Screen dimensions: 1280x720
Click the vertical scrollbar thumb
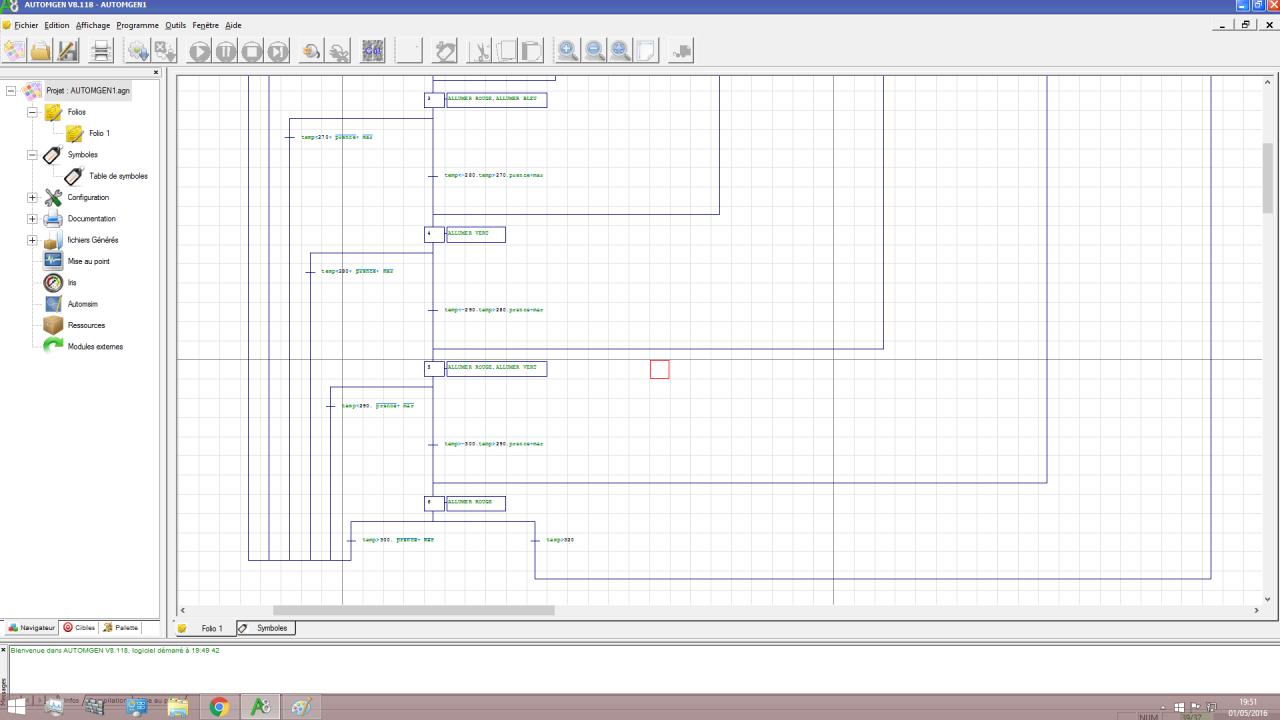(x=1268, y=178)
